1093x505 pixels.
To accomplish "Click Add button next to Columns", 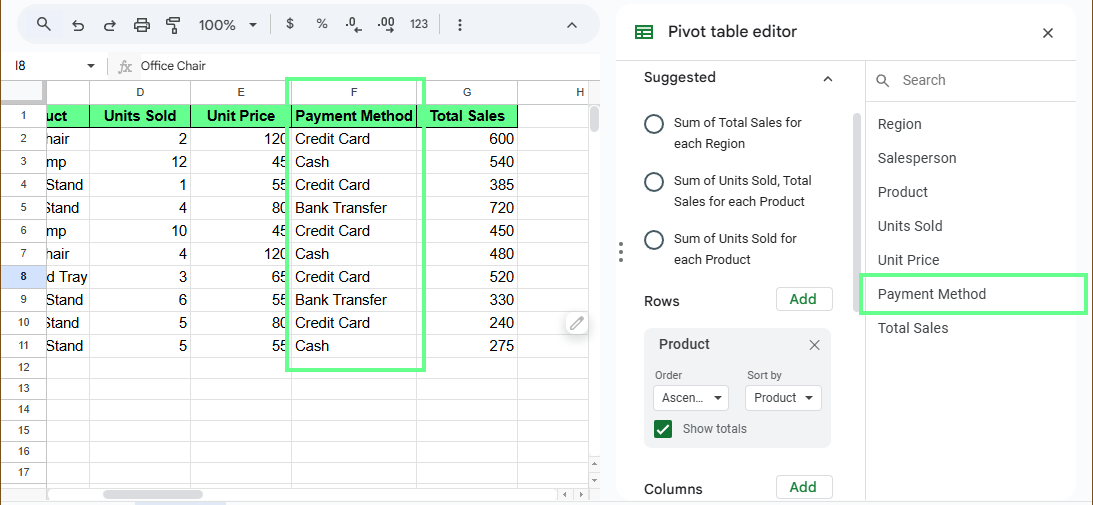I will (x=803, y=487).
